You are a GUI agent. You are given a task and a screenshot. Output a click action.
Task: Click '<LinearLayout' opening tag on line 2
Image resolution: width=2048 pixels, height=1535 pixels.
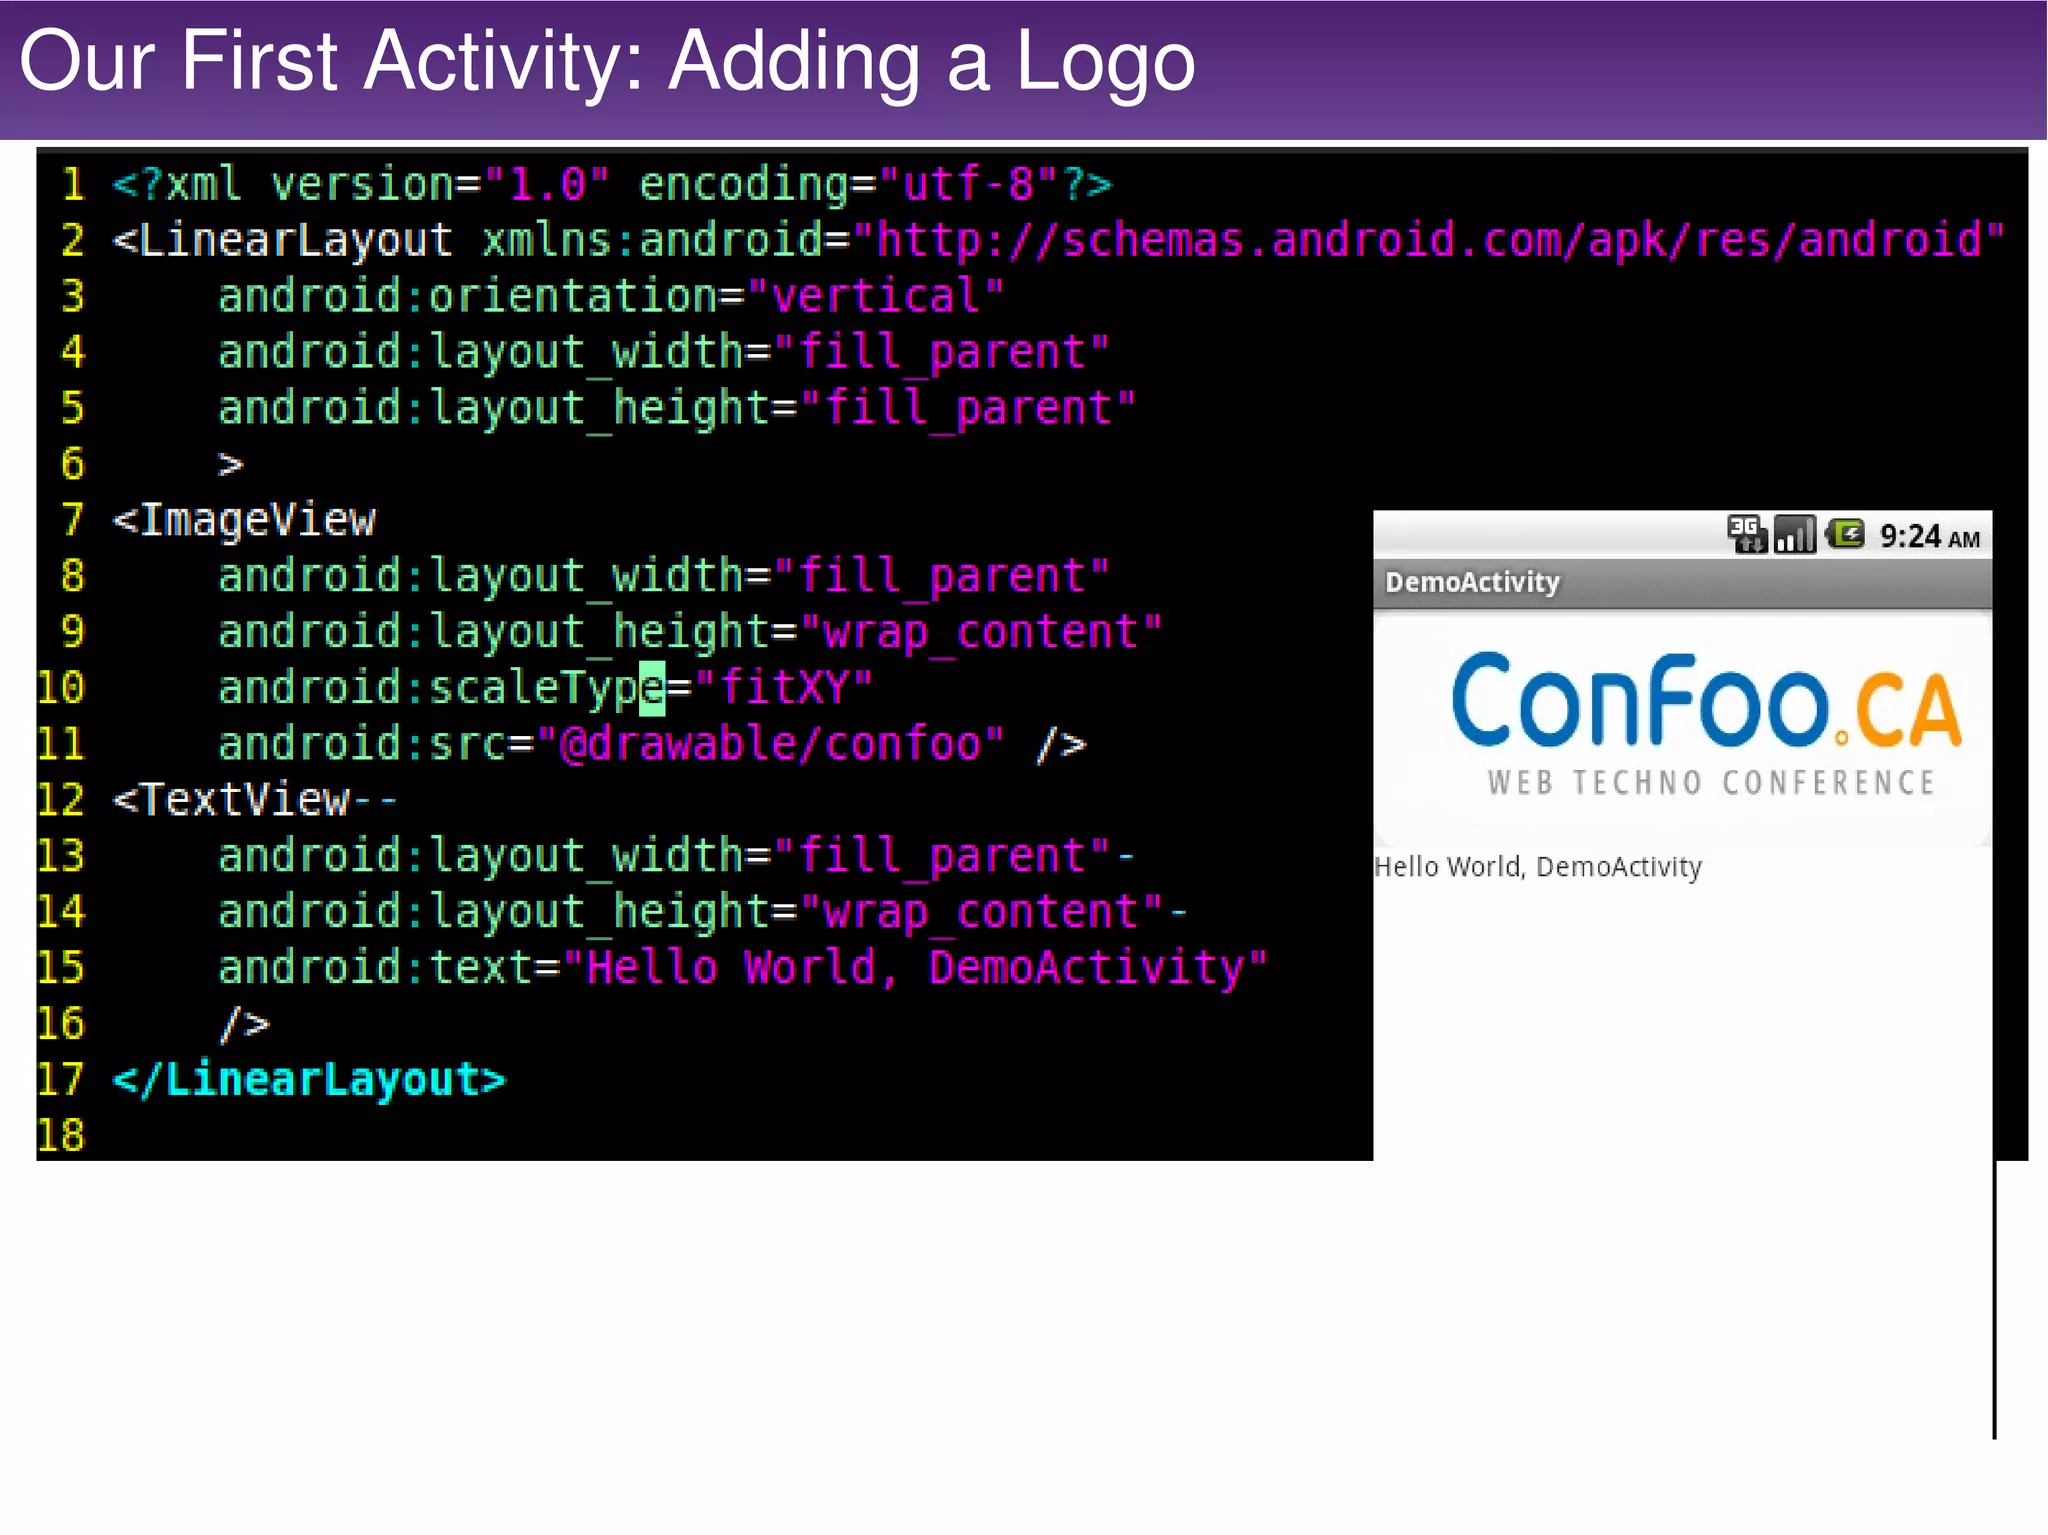click(283, 240)
